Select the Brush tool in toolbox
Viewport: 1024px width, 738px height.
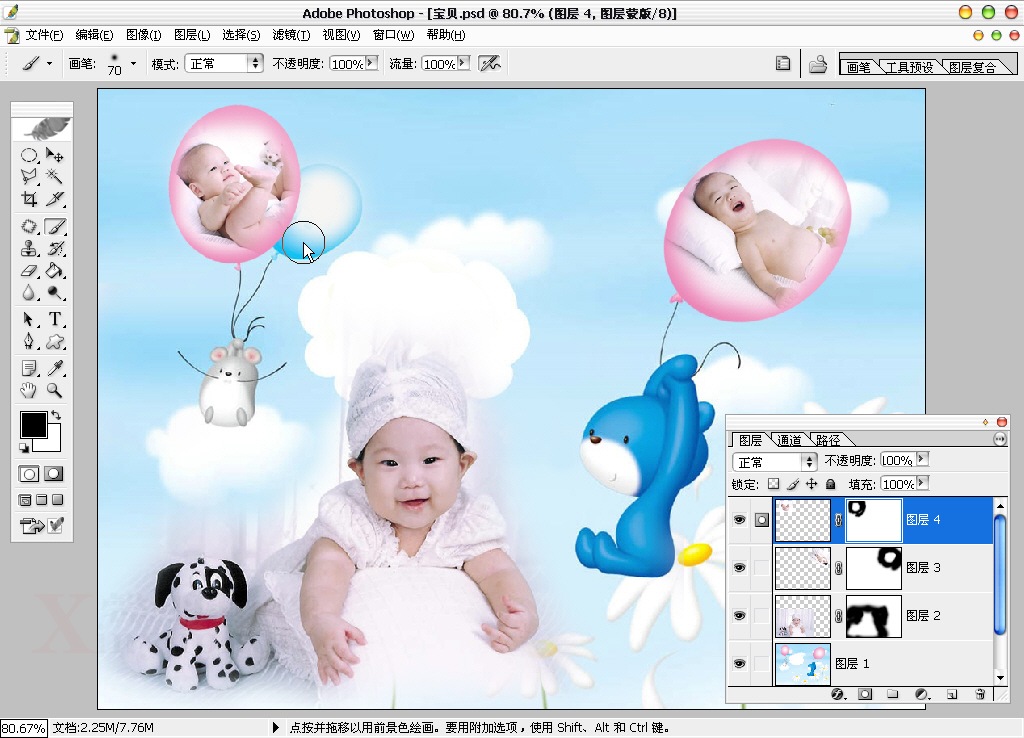(55, 227)
